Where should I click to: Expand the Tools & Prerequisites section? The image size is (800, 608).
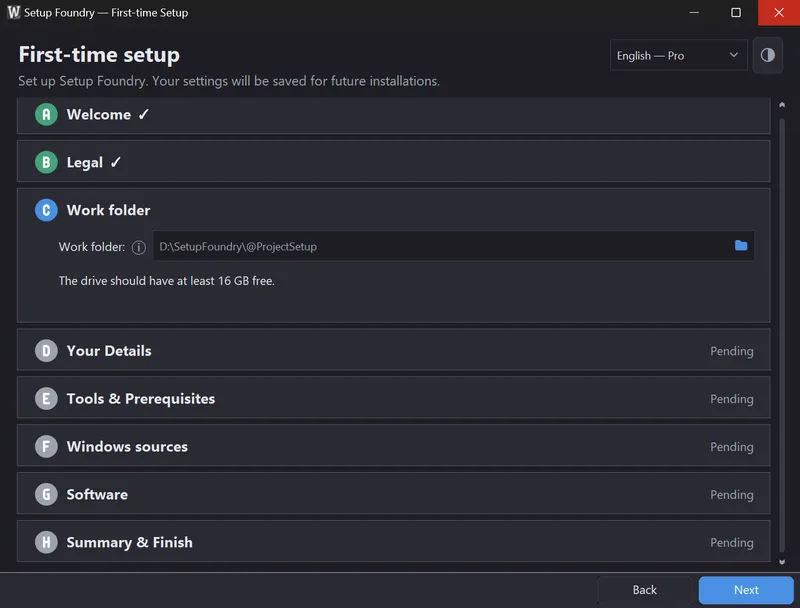point(393,398)
